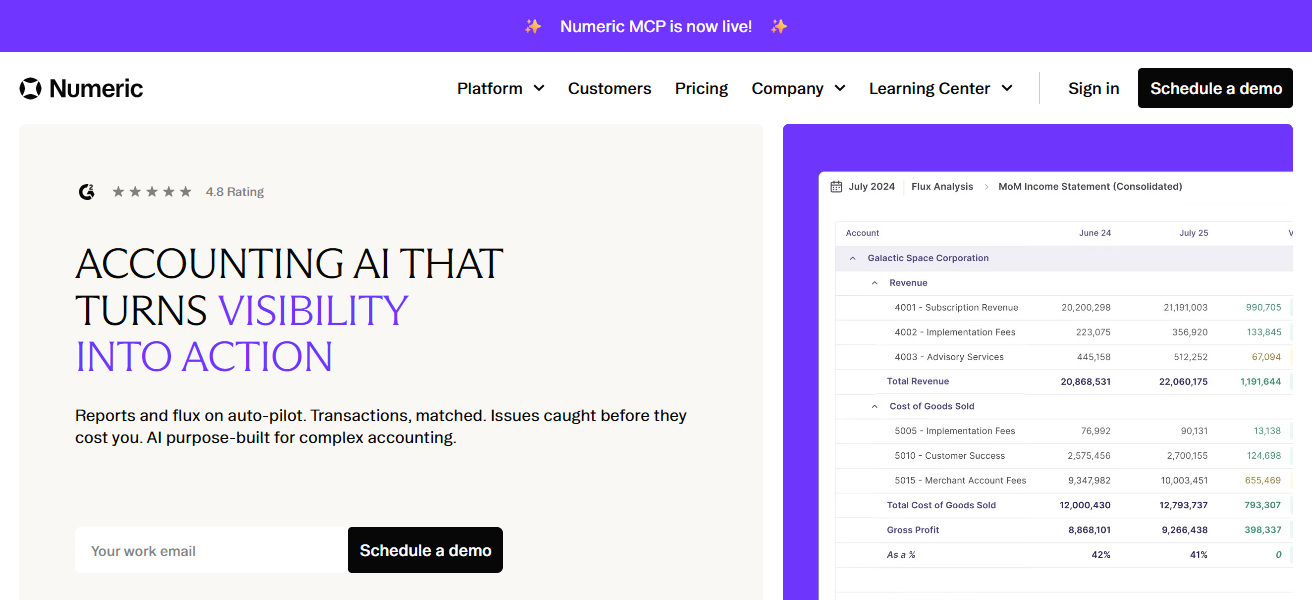Select the As a % row

[1064, 555]
